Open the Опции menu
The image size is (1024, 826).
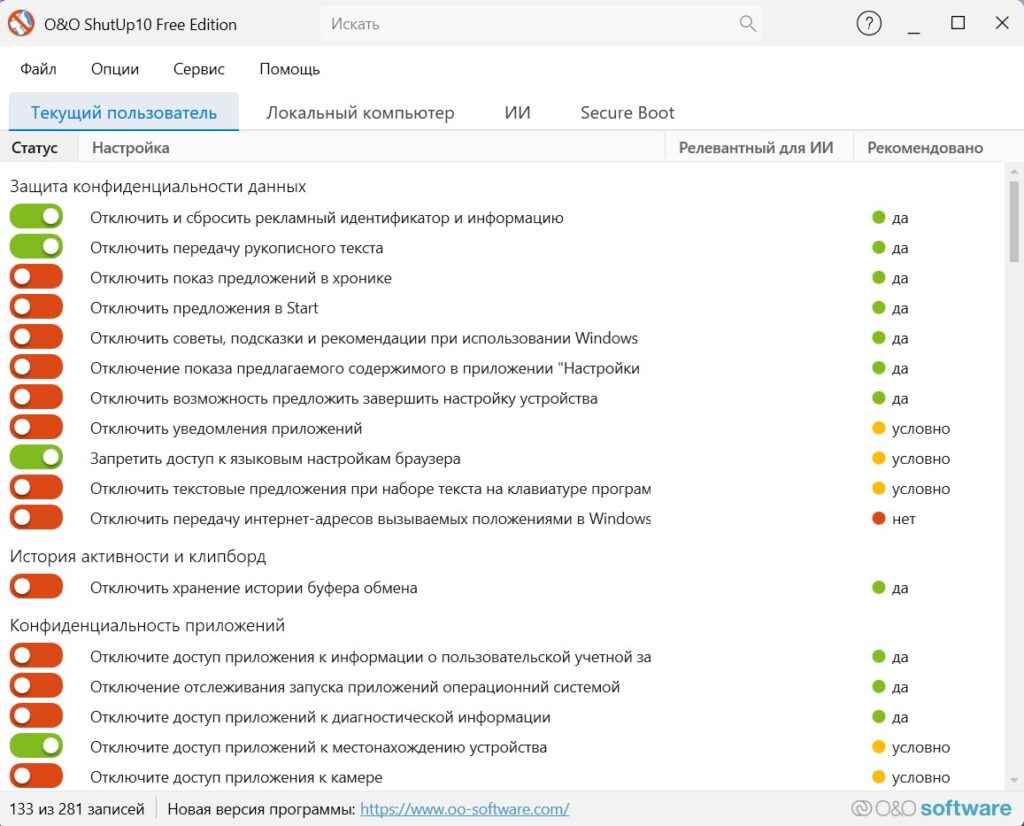click(115, 69)
